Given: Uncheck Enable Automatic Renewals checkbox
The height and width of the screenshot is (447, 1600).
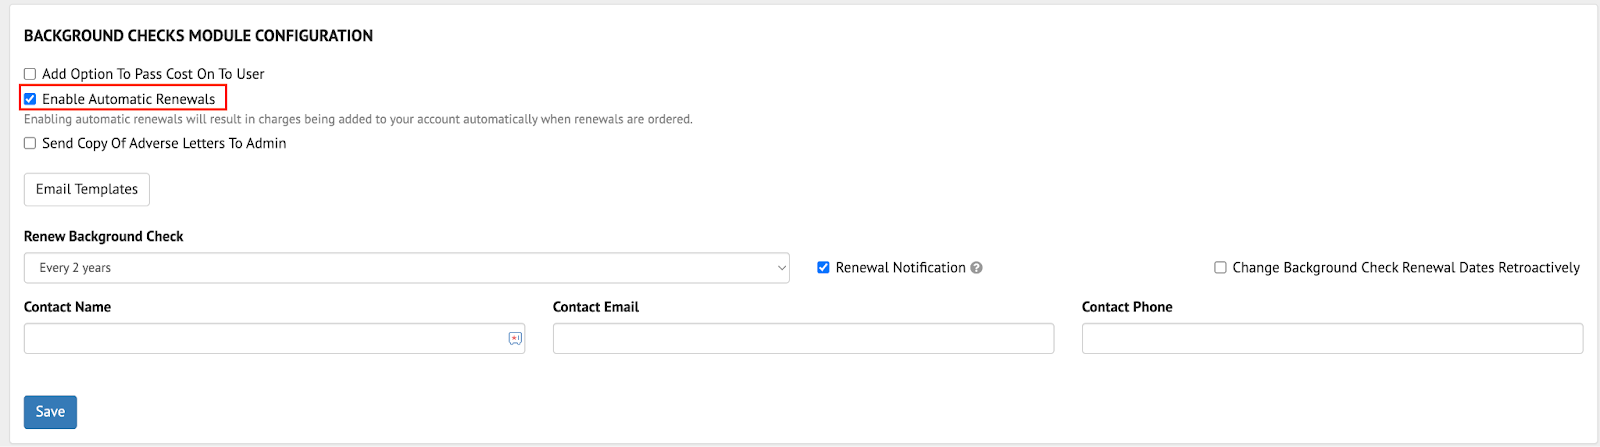Looking at the screenshot, I should tap(30, 99).
